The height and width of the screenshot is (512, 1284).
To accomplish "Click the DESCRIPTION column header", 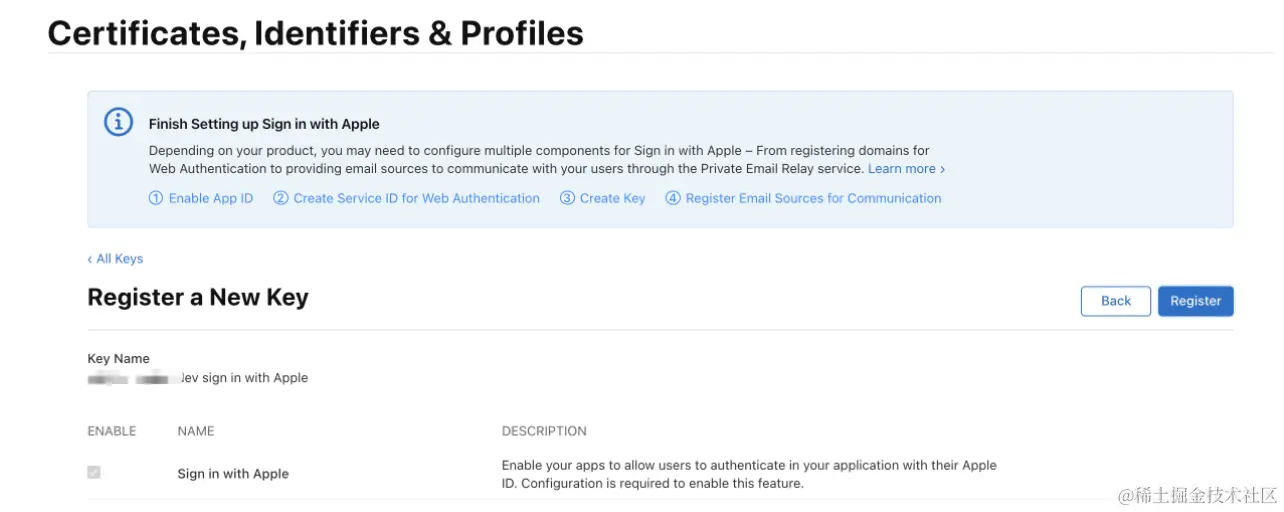I will pyautogui.click(x=544, y=431).
